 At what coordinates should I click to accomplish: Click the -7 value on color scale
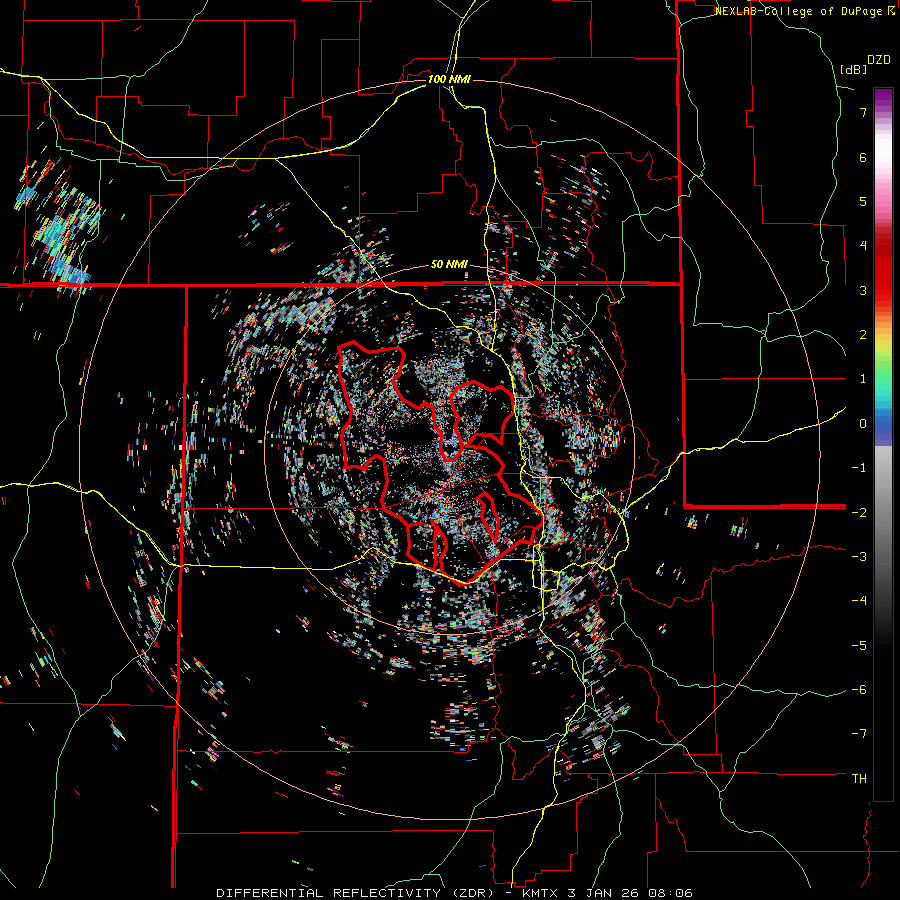point(859,734)
